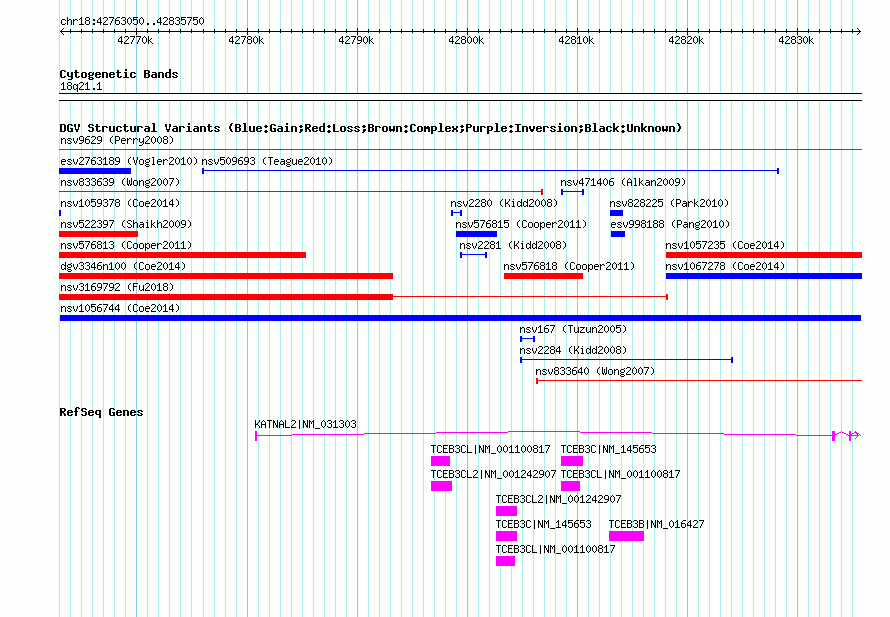This screenshot has width=890, height=617.
Task: Select the nsv9629 (Perry2008) variant label
Action: pos(117,140)
